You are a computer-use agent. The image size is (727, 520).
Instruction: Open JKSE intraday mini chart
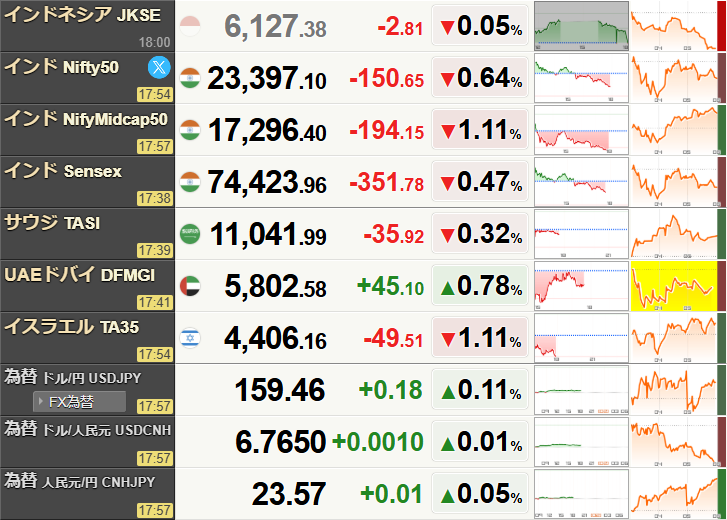pyautogui.click(x=581, y=26)
